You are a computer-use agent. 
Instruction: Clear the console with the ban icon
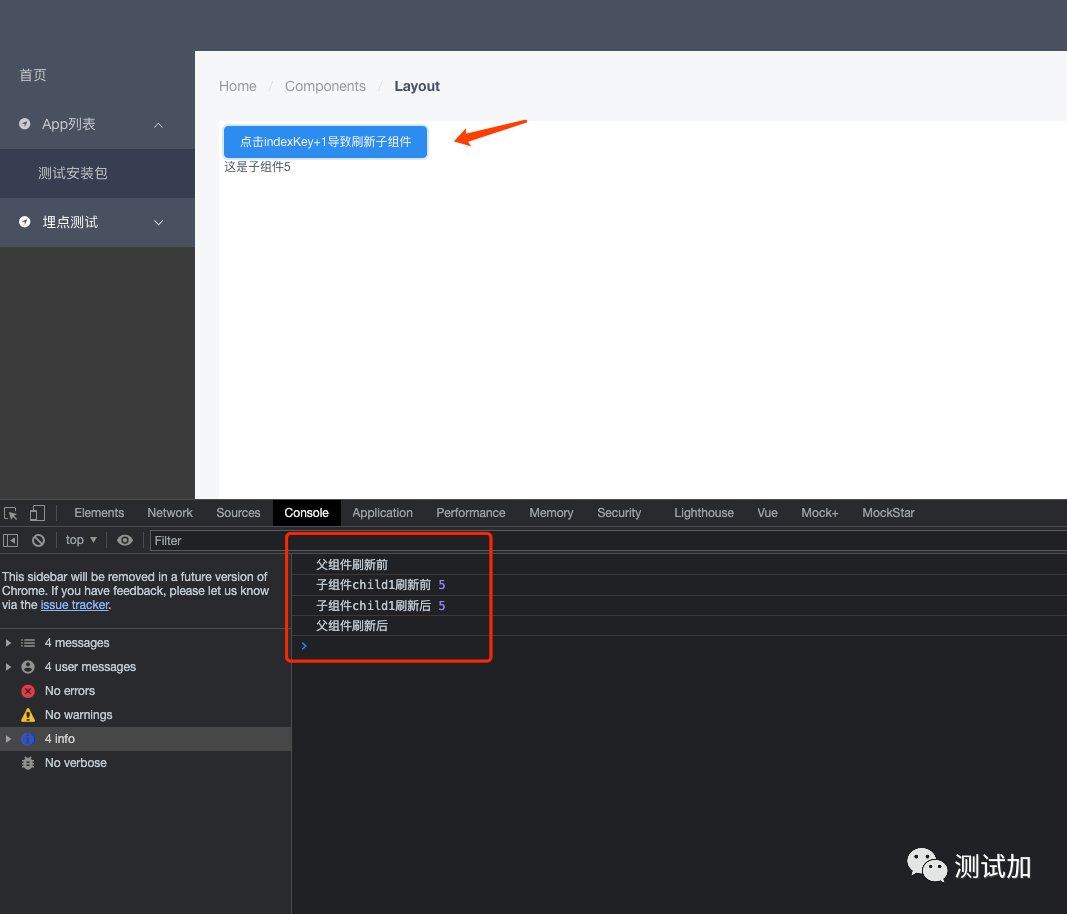click(38, 540)
